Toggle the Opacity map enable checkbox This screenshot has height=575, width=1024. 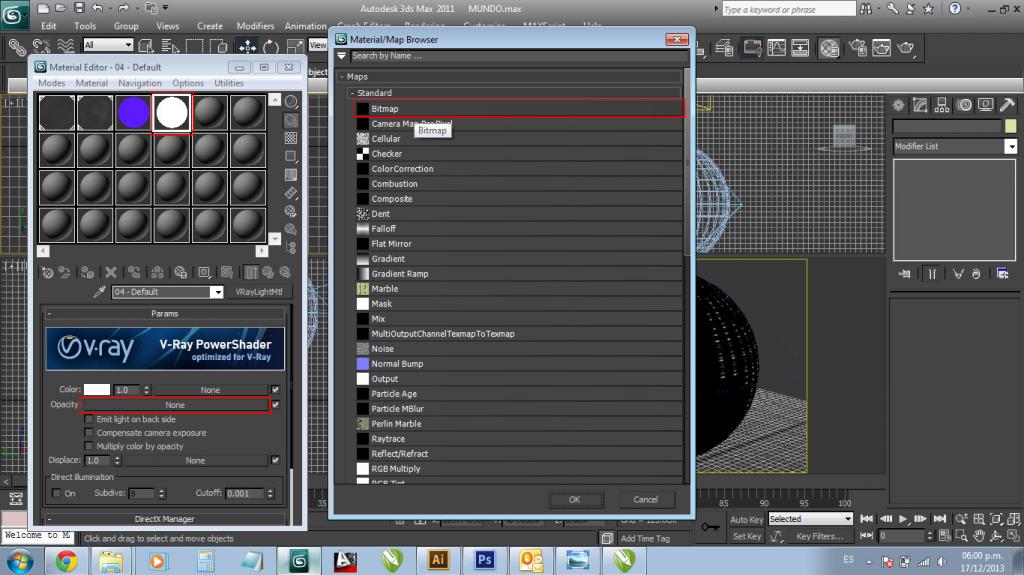click(x=276, y=404)
